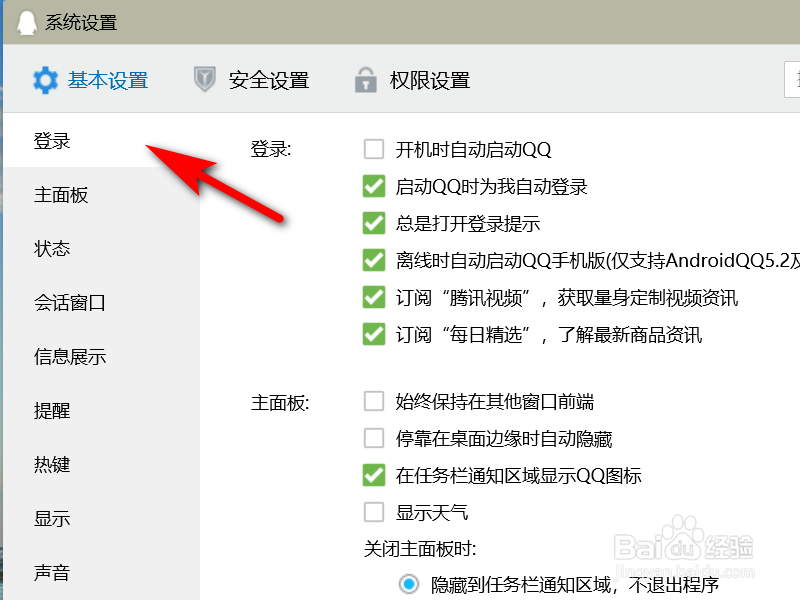800x600 pixels.
Task: Enable 开机时自动启动QQ checkbox
Action: point(374,149)
